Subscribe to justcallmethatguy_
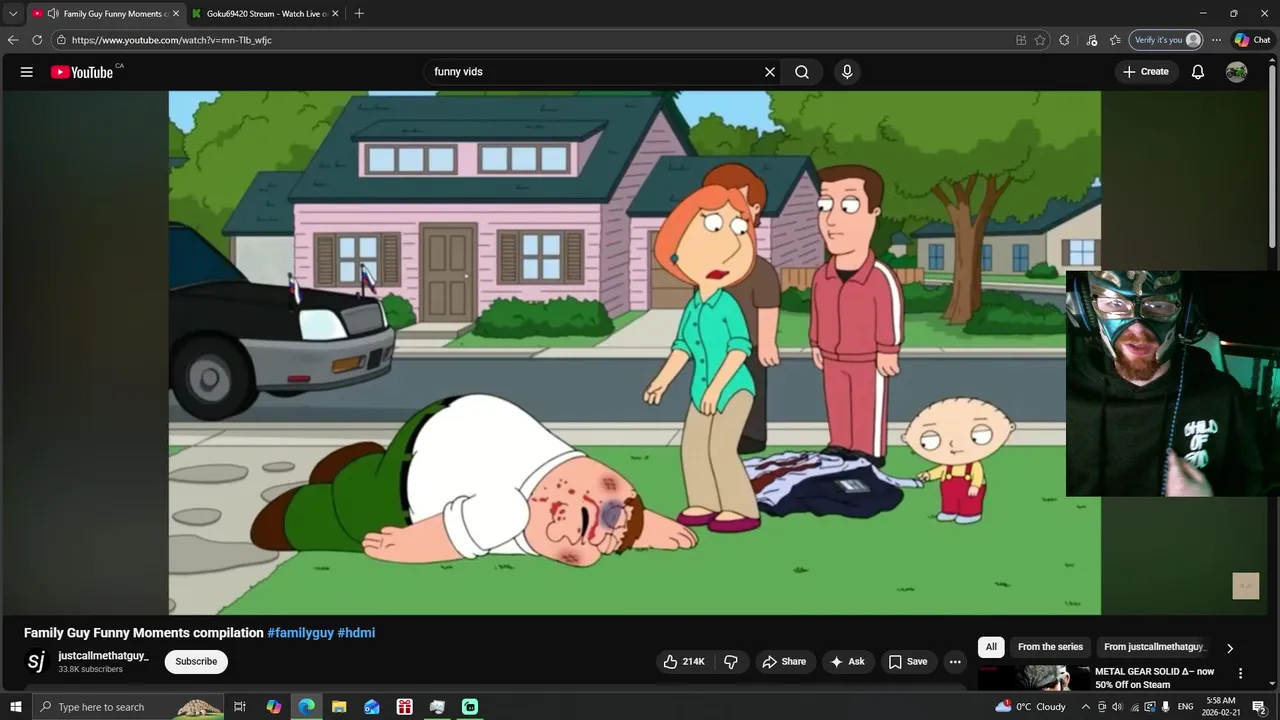Image resolution: width=1280 pixels, height=720 pixels. [x=196, y=661]
